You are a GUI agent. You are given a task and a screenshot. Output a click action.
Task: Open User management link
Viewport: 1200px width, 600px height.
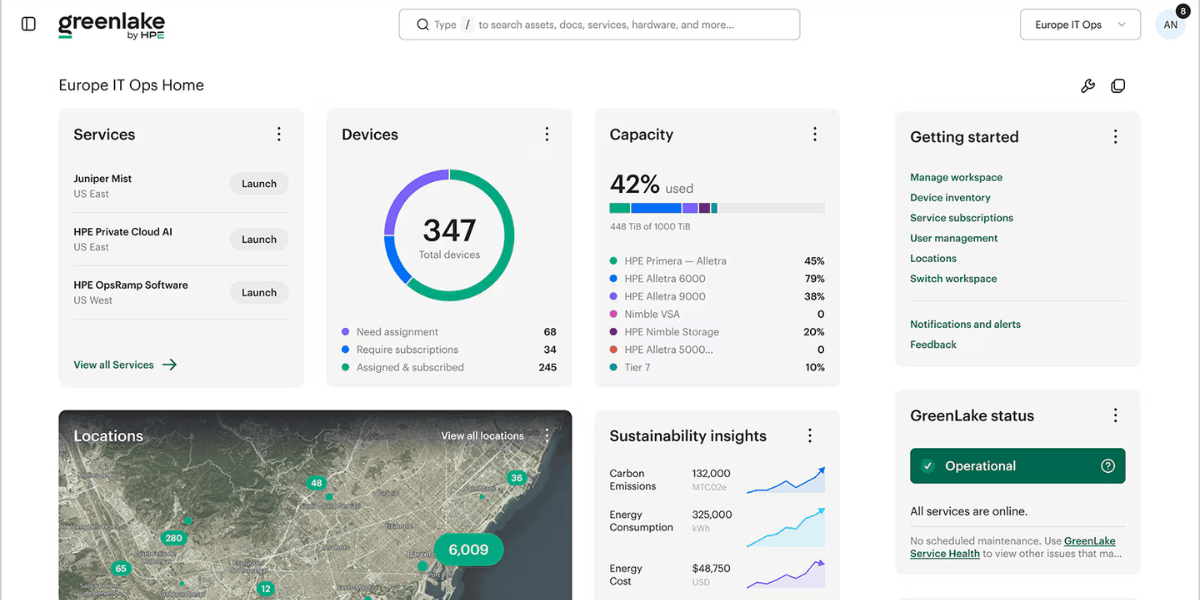[954, 238]
